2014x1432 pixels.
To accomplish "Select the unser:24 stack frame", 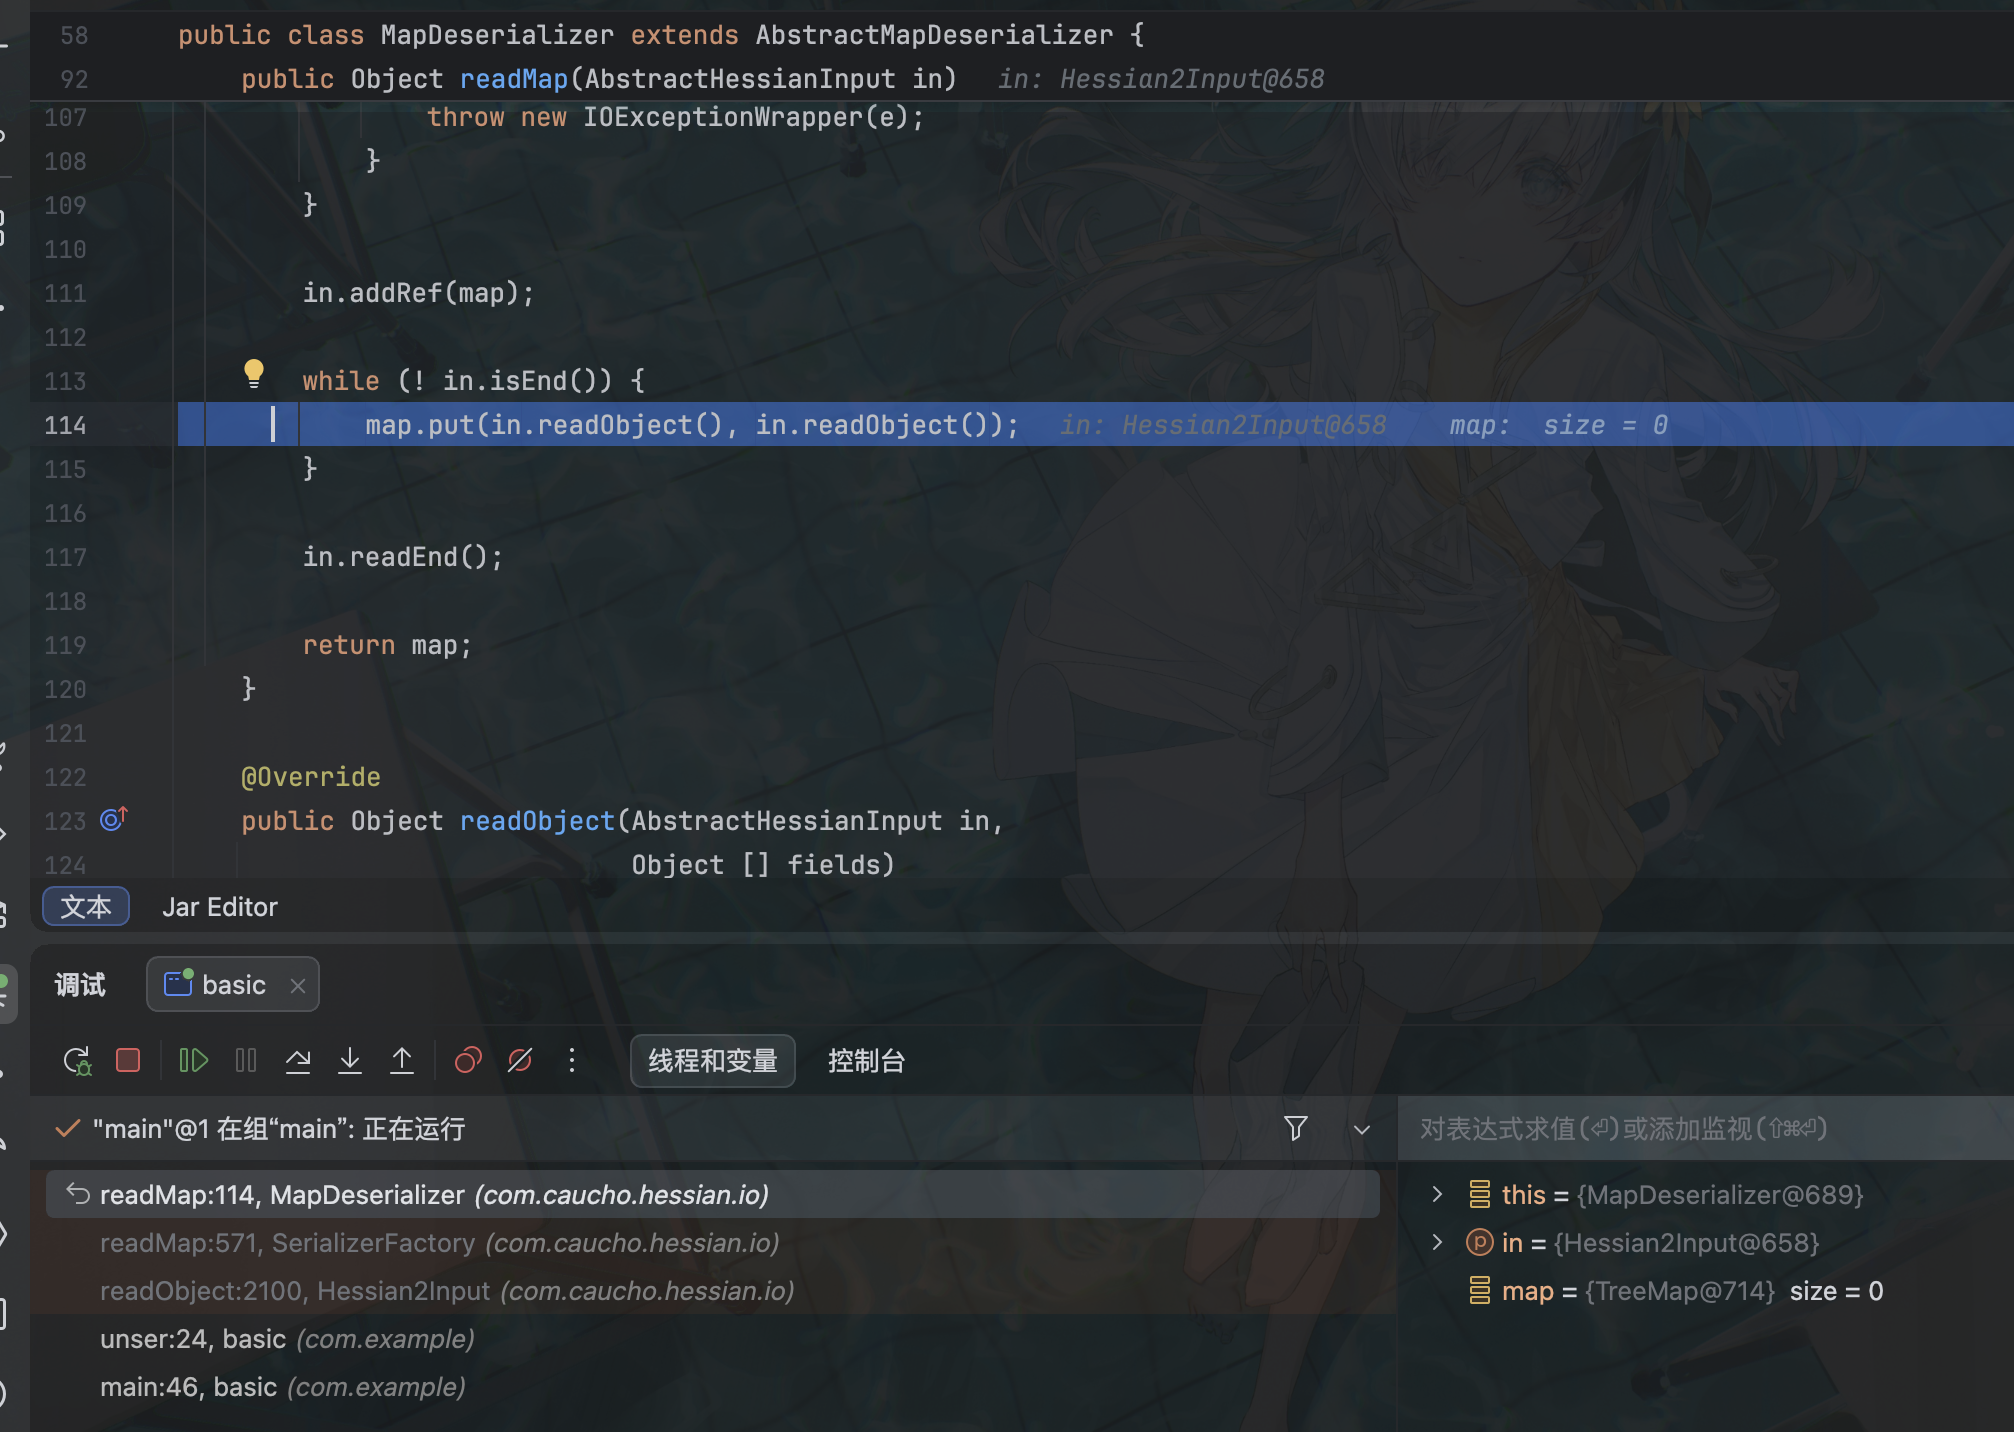I will [x=287, y=1339].
